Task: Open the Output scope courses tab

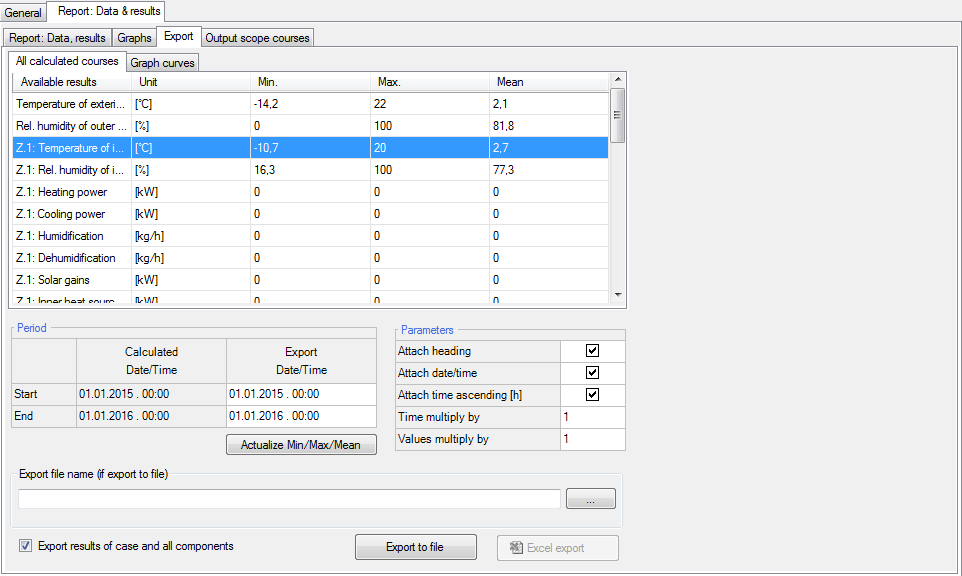Action: tap(258, 38)
